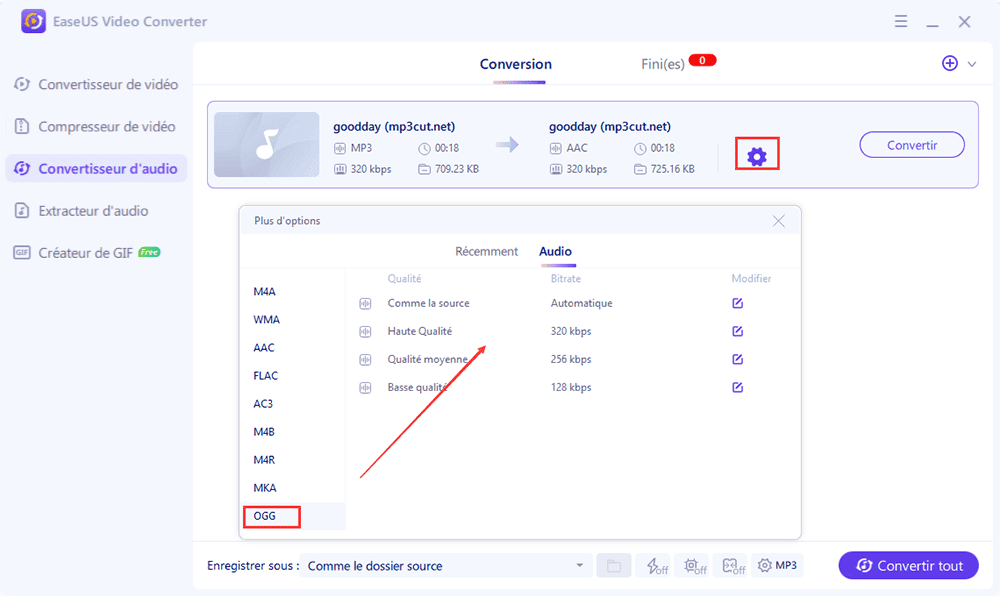Toggle high-speed conversion lightning option
This screenshot has height=596, width=1000.
656,566
